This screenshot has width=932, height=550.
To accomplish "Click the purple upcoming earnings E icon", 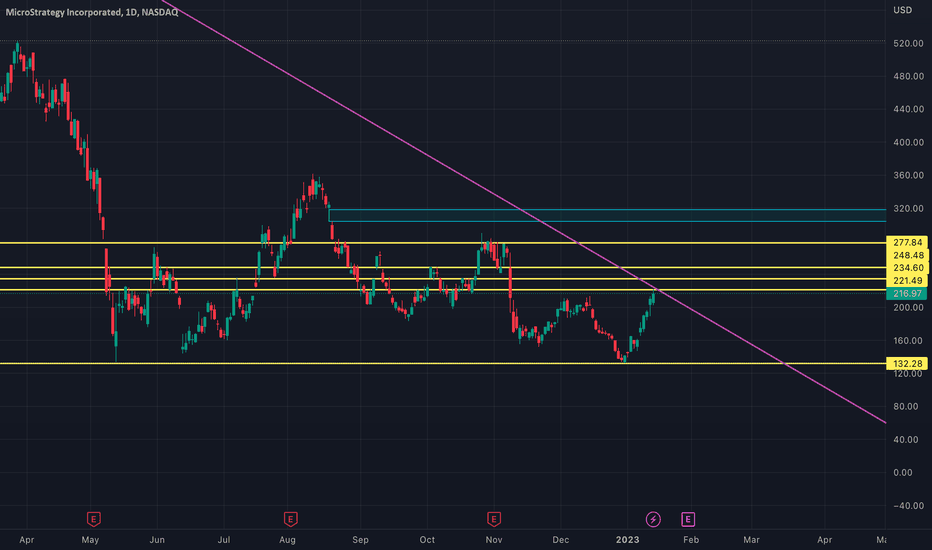I will (688, 519).
